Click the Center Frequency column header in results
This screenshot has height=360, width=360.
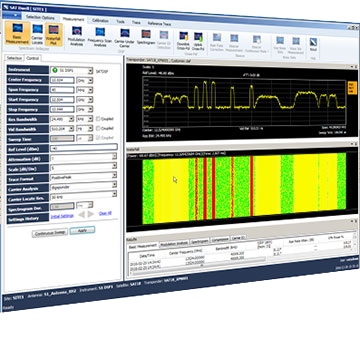185,251
